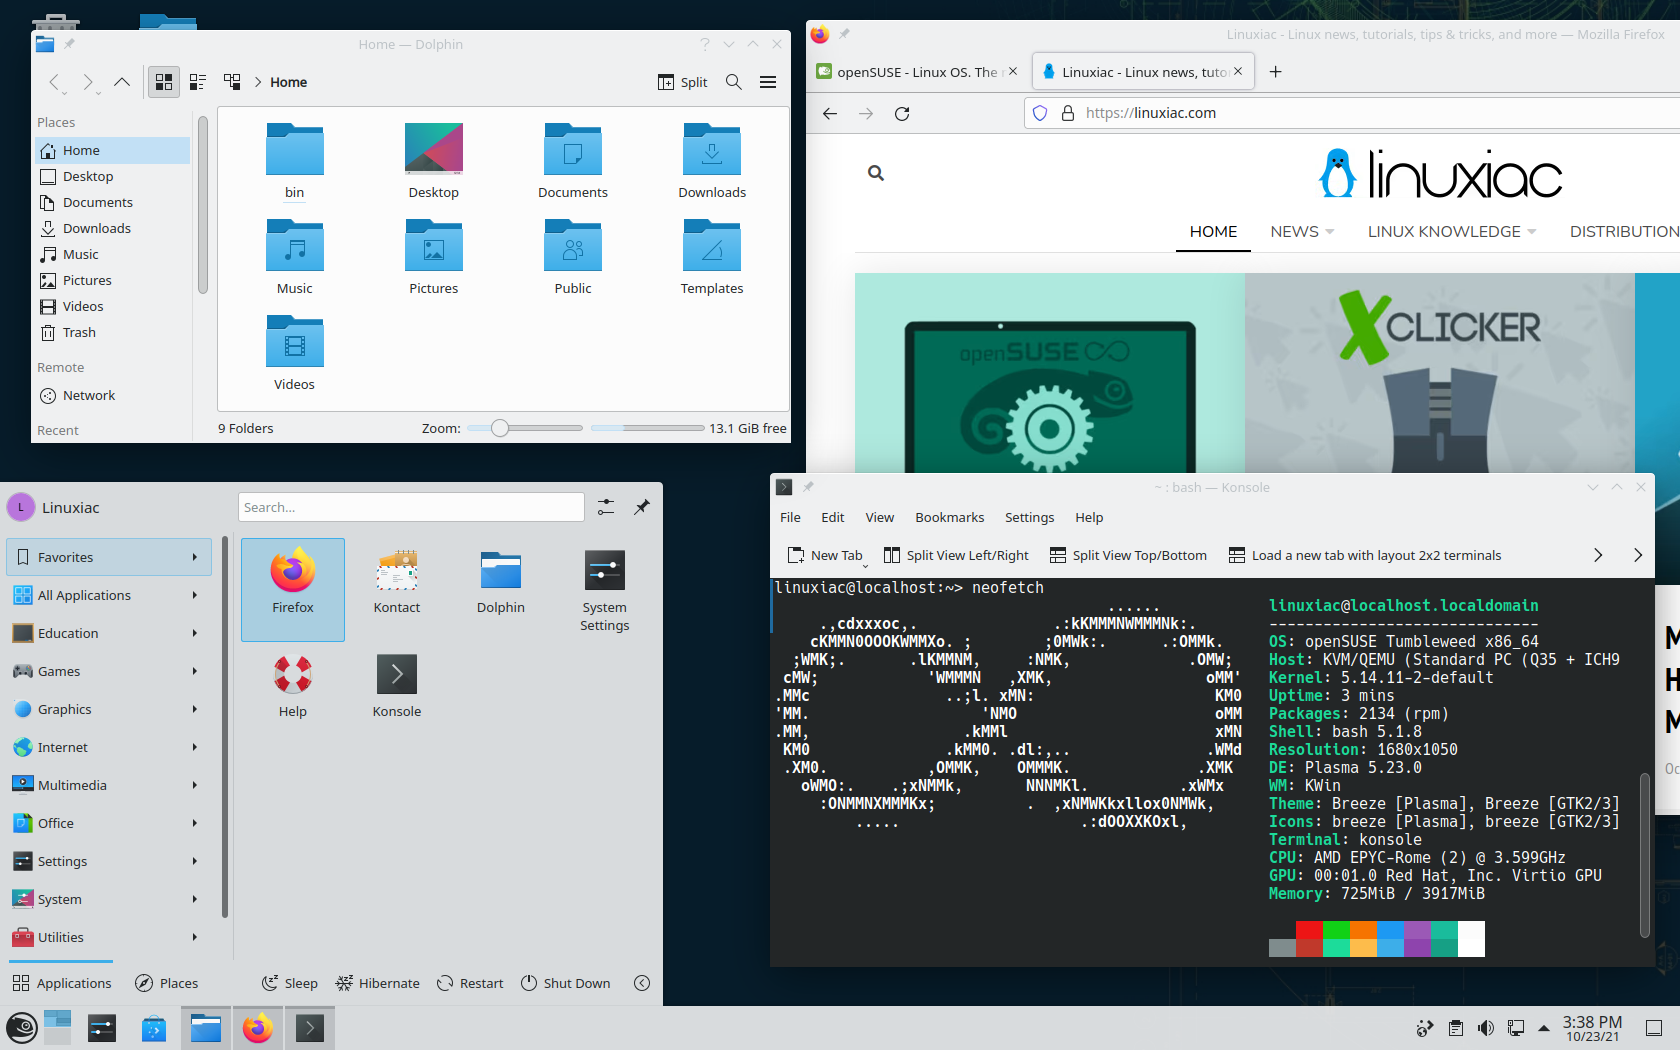The image size is (1680, 1050).
Task: Expand the All Applications category
Action: (x=109, y=595)
